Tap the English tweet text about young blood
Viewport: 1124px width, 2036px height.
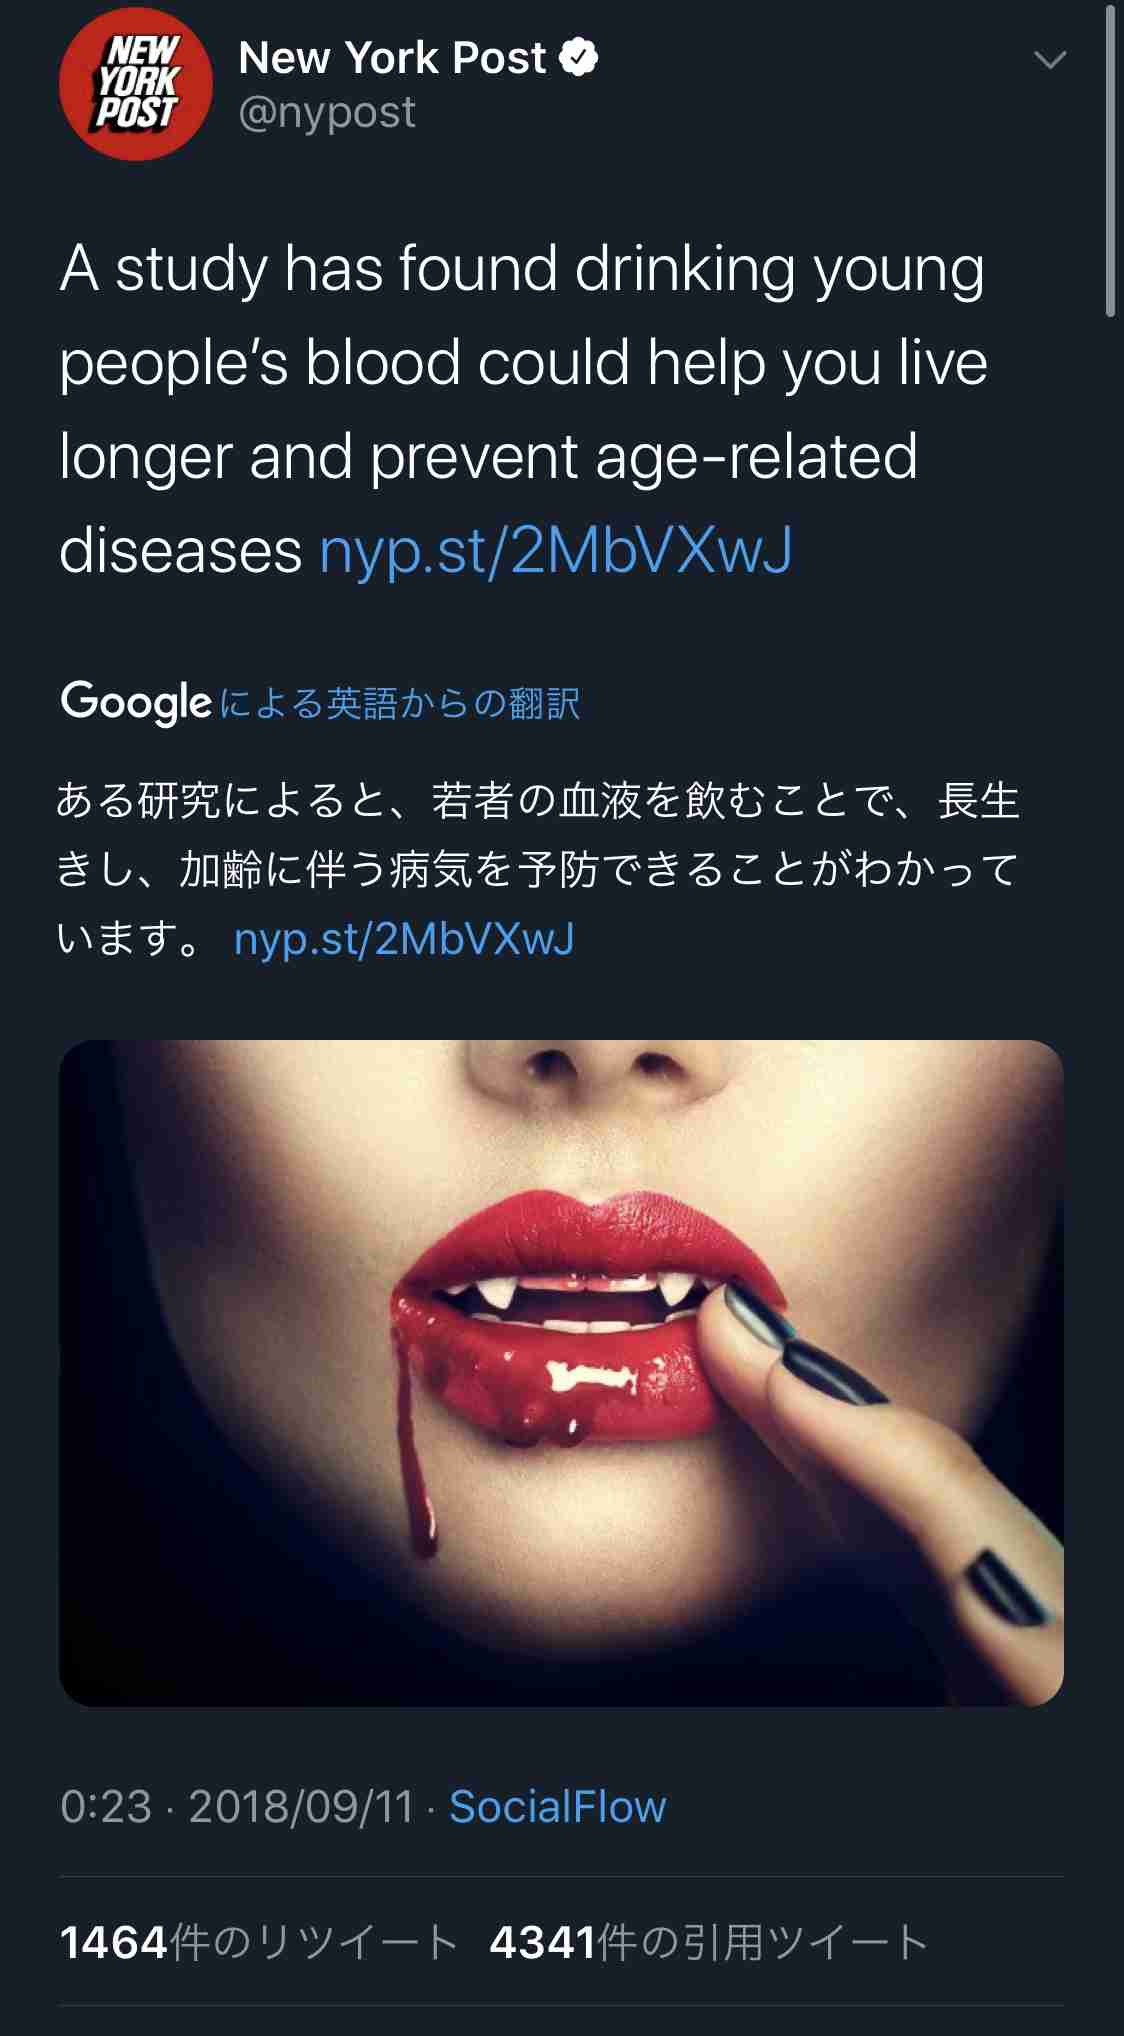[x=524, y=410]
